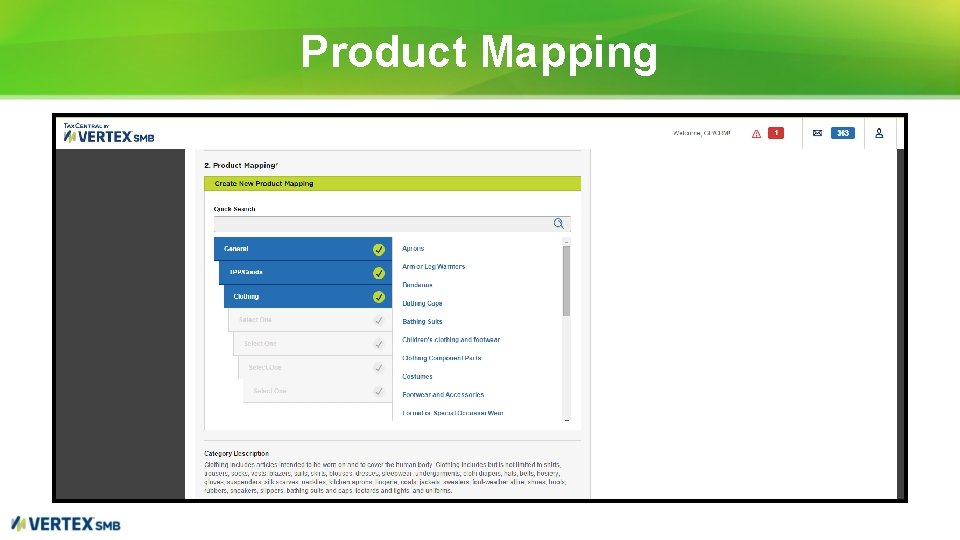The image size is (960, 540).
Task: Select the General category level
Action: coord(303,249)
